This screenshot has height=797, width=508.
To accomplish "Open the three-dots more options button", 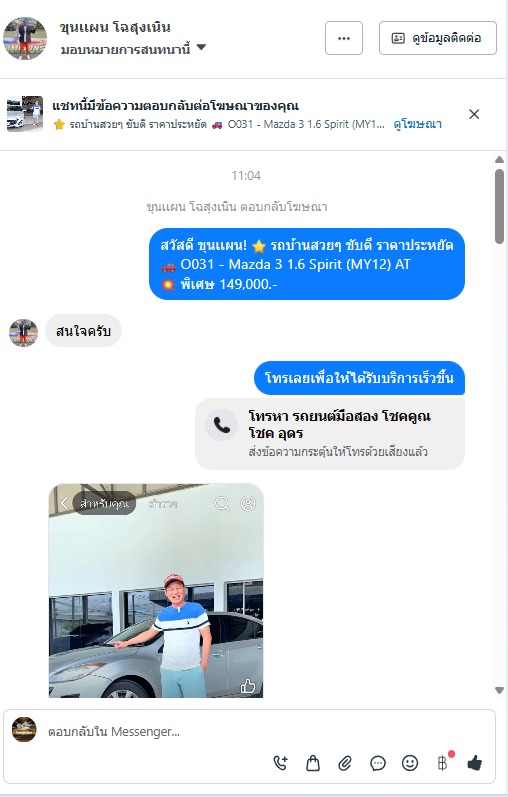I will [344, 38].
